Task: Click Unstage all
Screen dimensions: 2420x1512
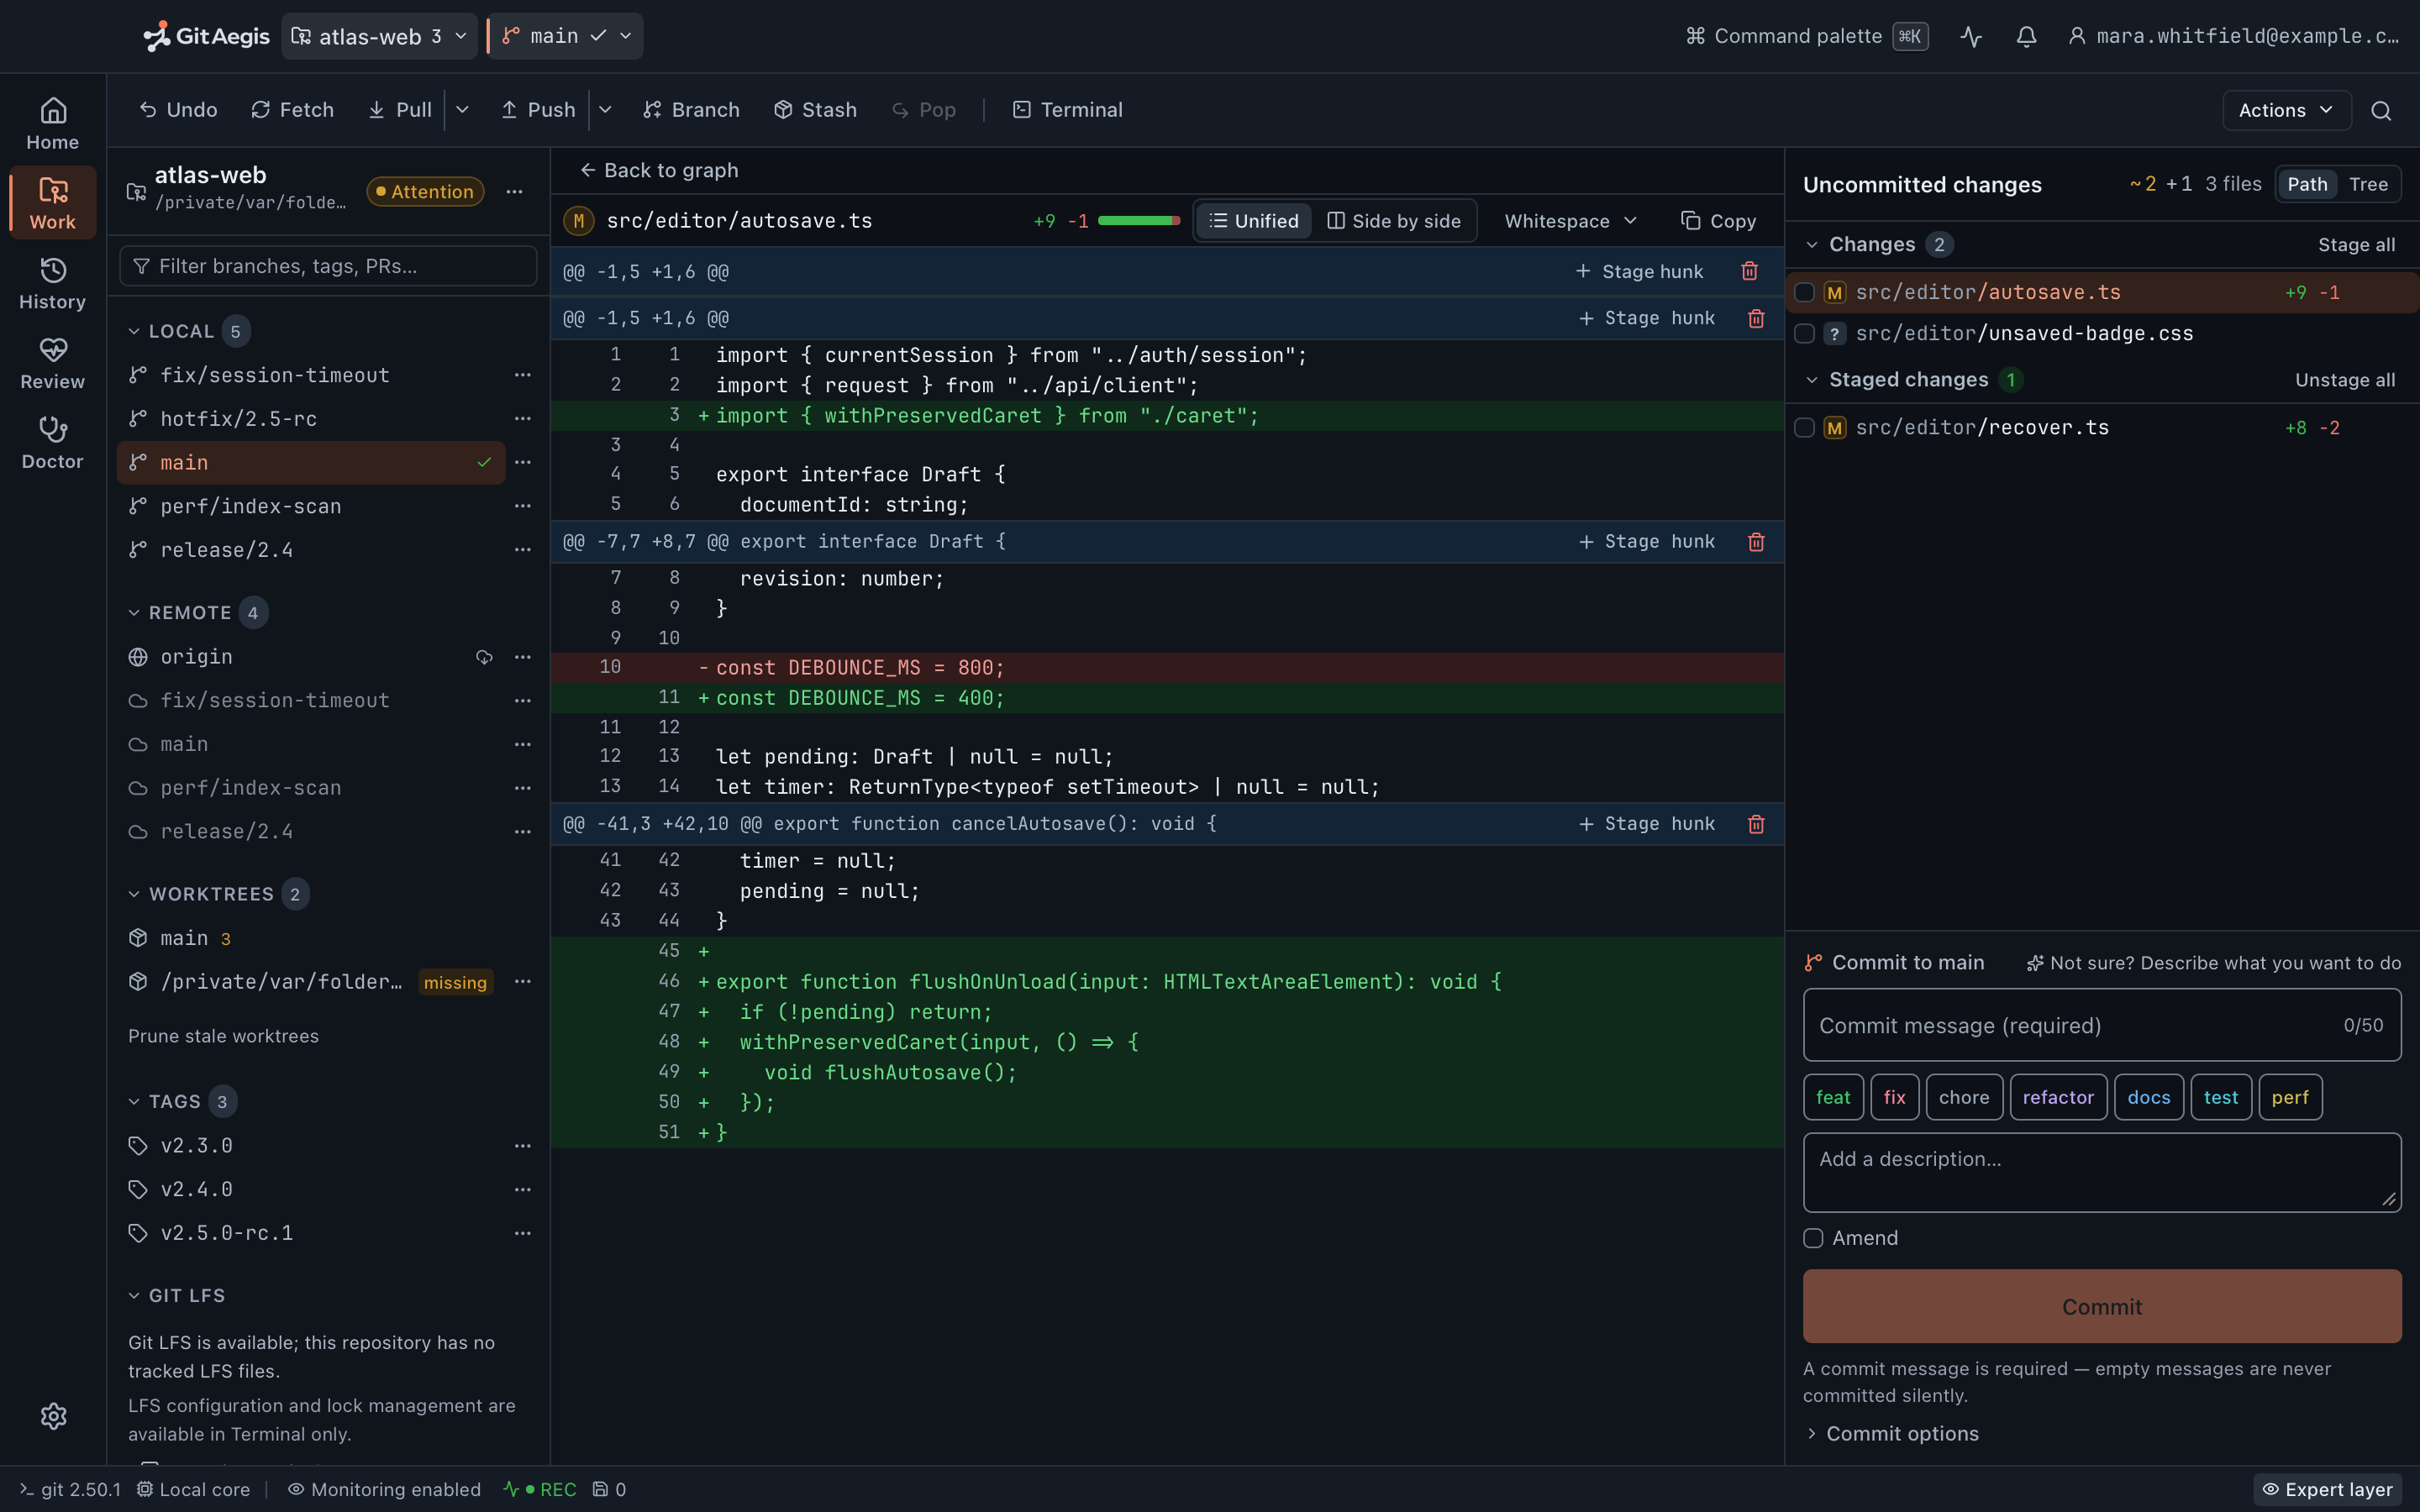Action: pyautogui.click(x=2344, y=380)
